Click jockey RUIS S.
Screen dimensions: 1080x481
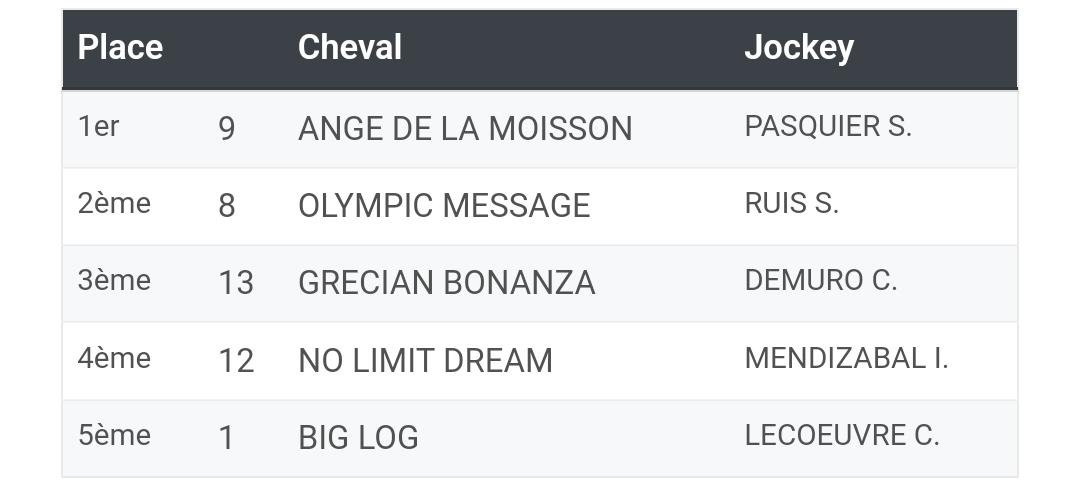coord(791,203)
